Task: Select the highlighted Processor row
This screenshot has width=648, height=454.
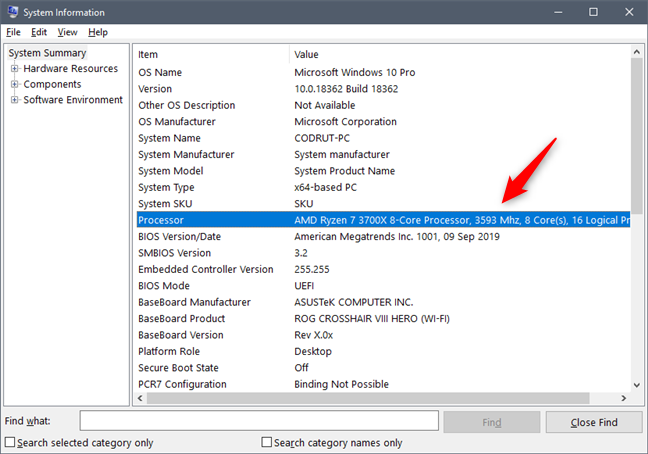Action: pyautogui.click(x=383, y=220)
